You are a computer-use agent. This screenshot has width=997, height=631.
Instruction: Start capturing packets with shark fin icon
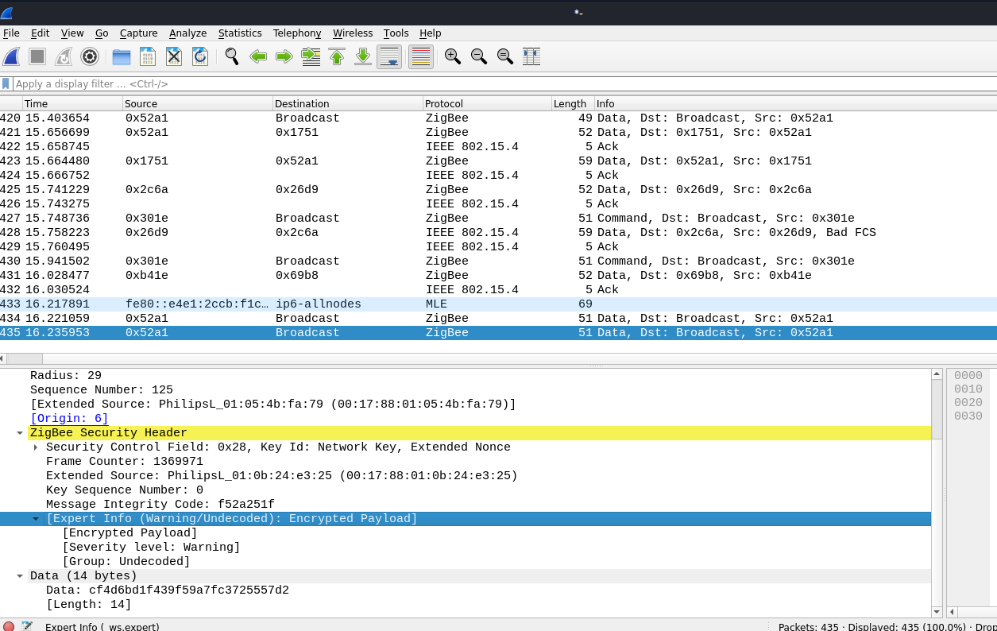11,57
